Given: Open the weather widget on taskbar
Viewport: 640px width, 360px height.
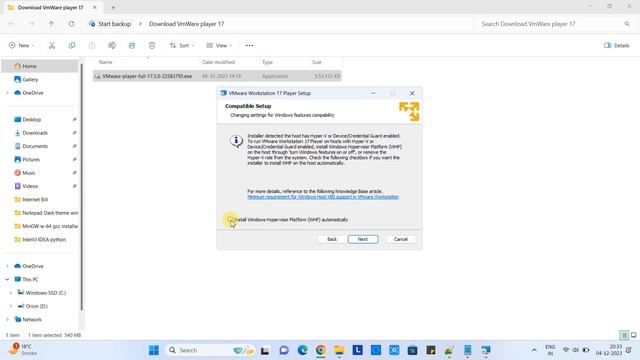Looking at the screenshot, I should click(24, 350).
